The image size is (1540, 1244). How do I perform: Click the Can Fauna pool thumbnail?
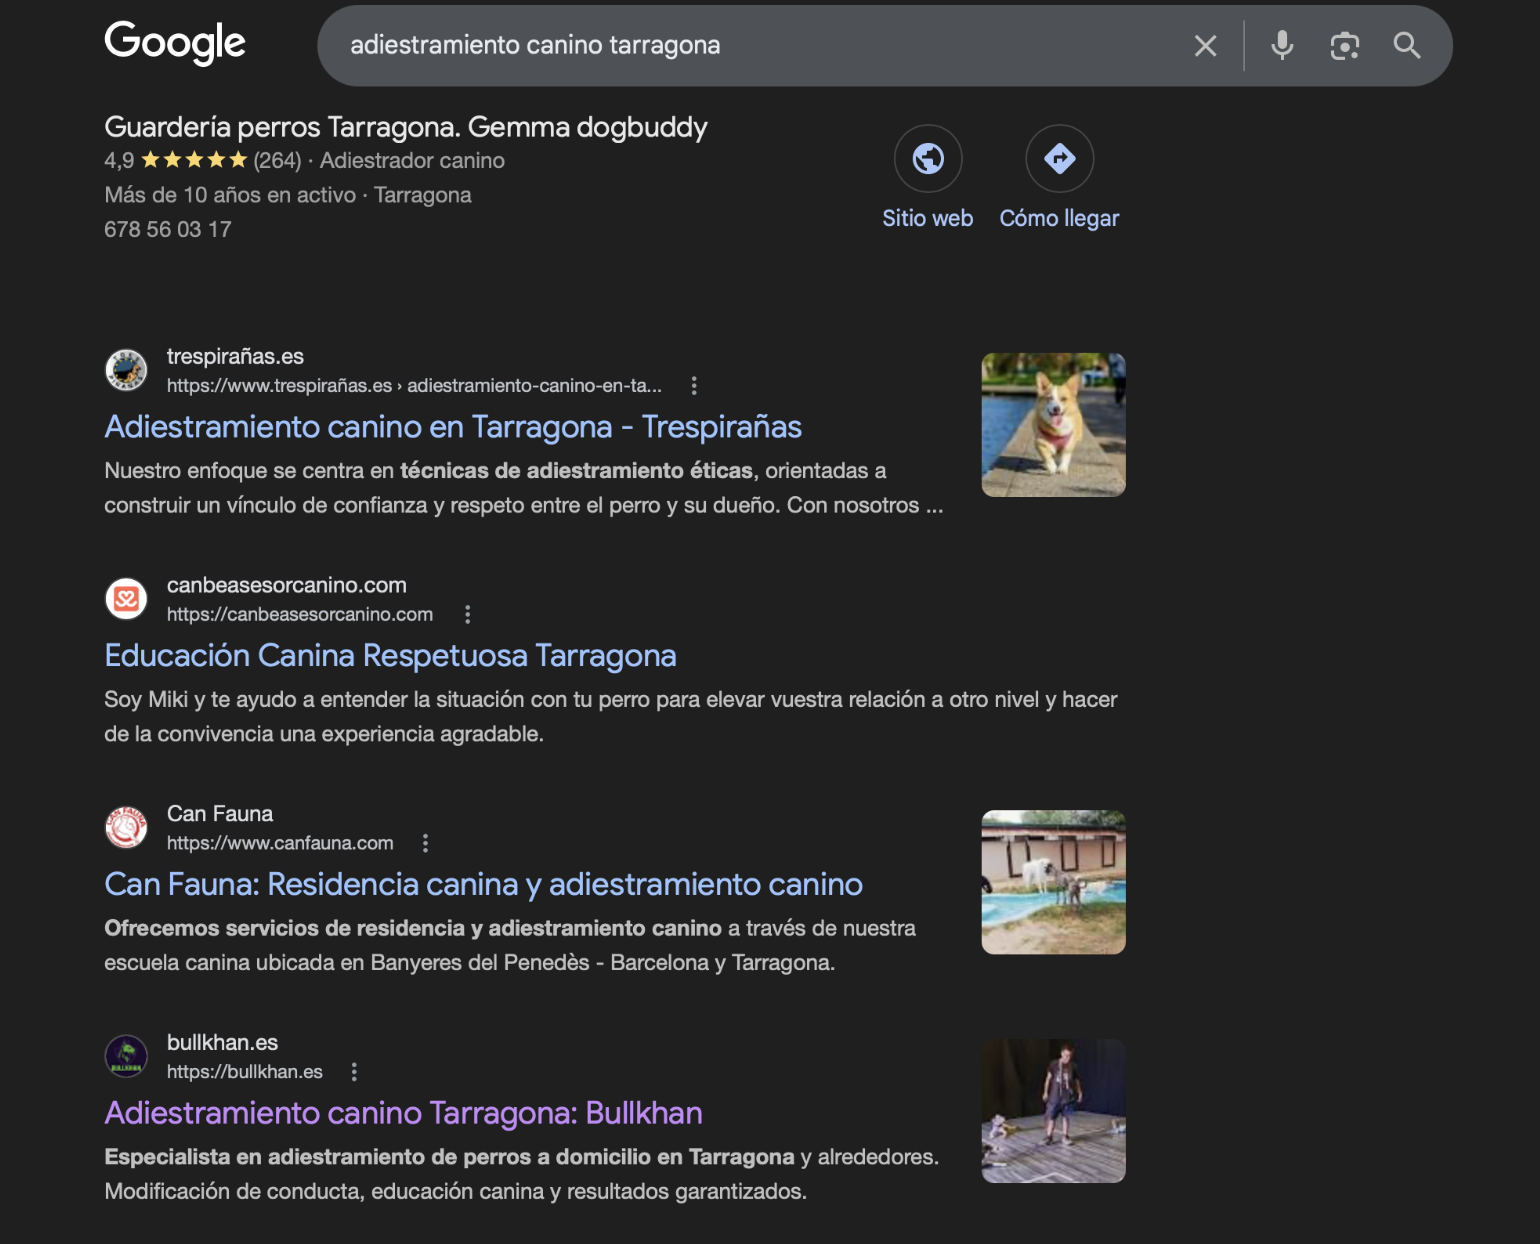point(1053,881)
